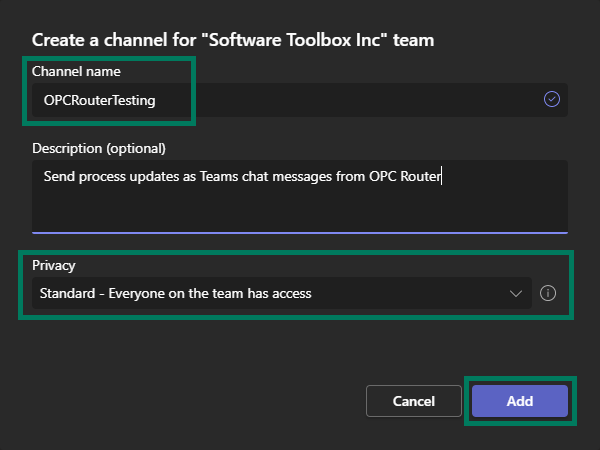600x450 pixels.
Task: Click the Channel name input field
Action: [x=300, y=100]
